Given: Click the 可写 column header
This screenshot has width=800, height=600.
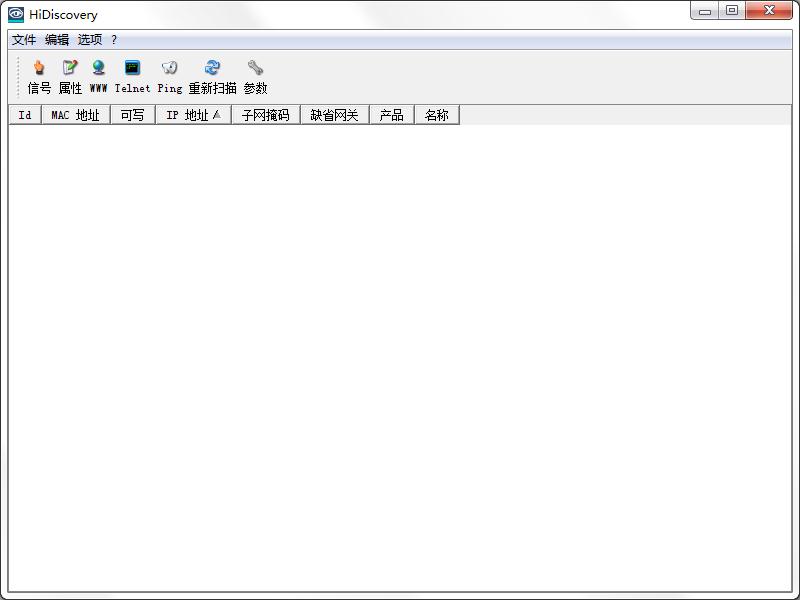Looking at the screenshot, I should (x=133, y=115).
